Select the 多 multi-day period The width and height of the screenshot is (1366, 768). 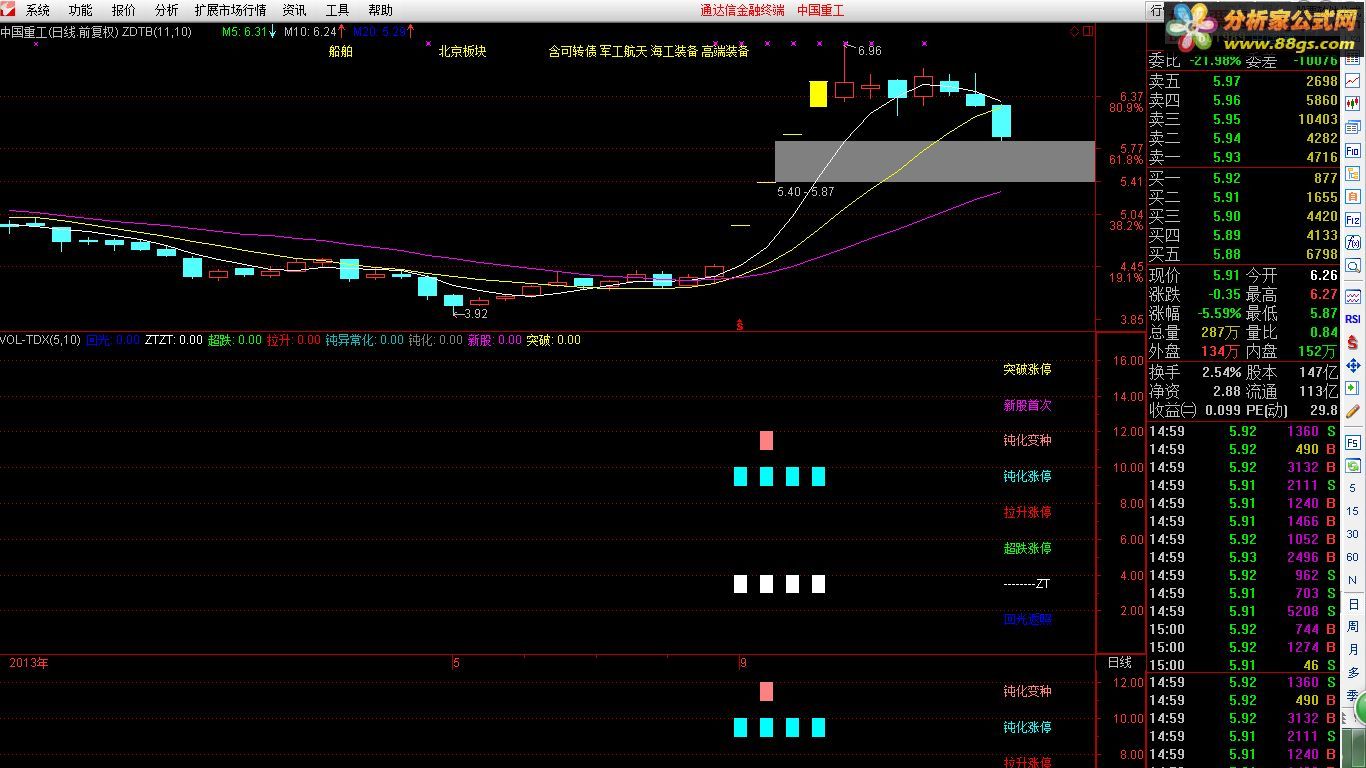(x=1352, y=672)
